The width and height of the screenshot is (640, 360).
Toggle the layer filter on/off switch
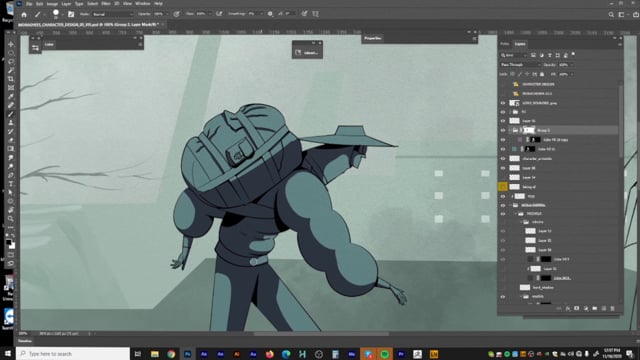pos(573,54)
